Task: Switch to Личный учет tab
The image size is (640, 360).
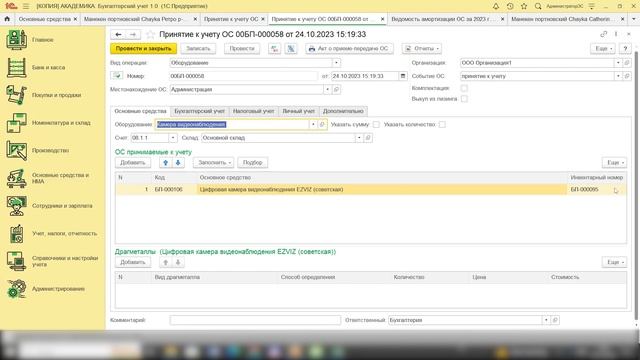Action: coord(299,111)
